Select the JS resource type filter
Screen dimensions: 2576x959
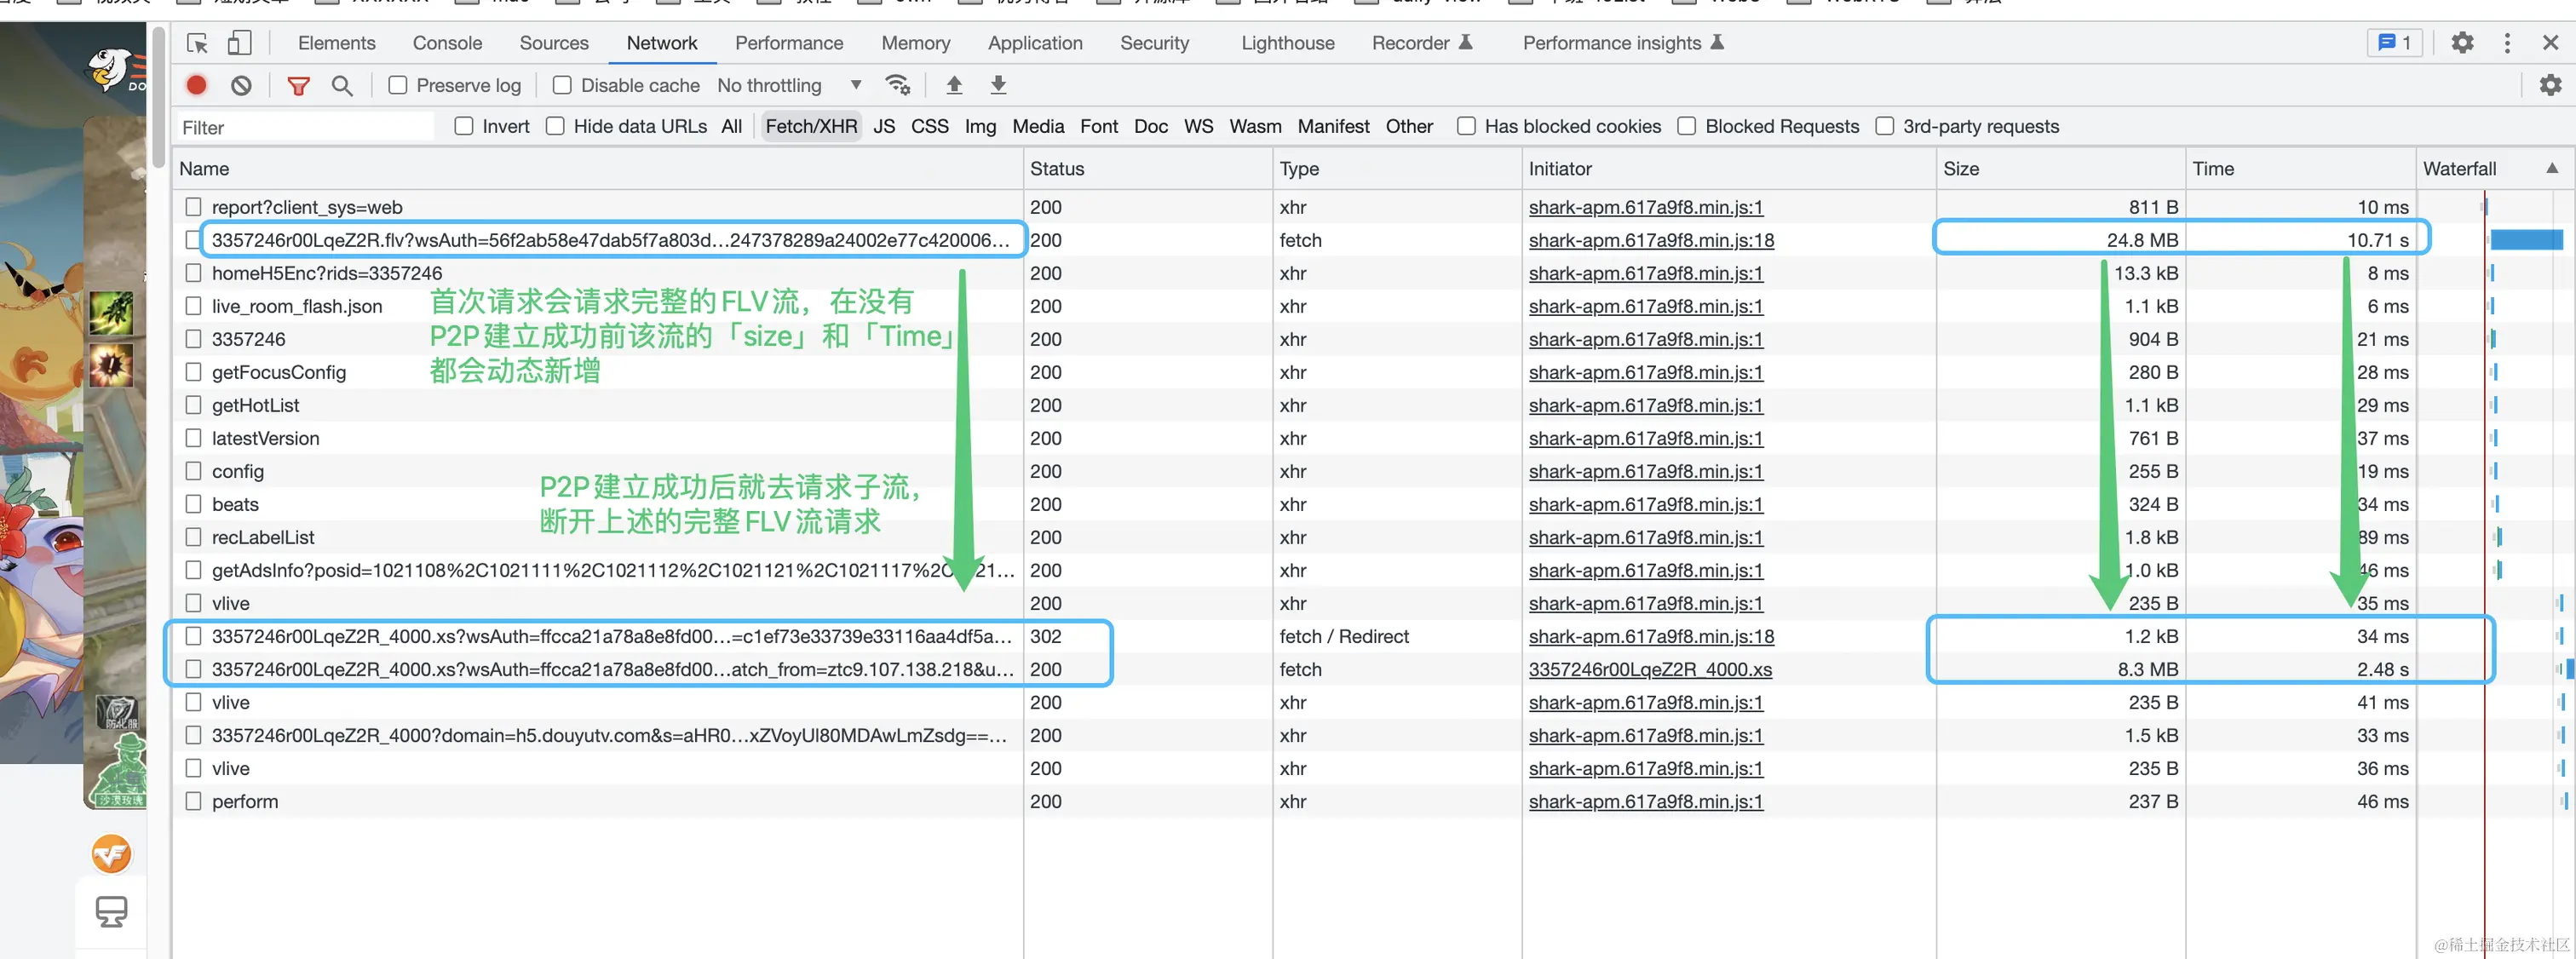tap(884, 126)
